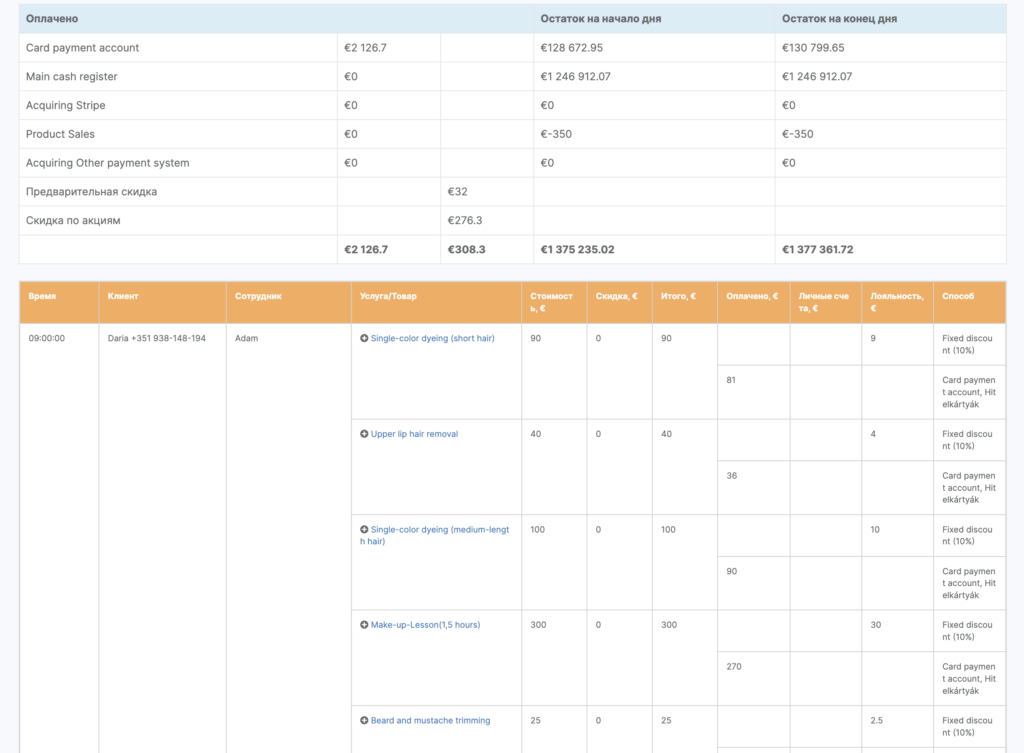Click the loyalty value 2.5
The height and width of the screenshot is (753, 1024).
(876, 720)
